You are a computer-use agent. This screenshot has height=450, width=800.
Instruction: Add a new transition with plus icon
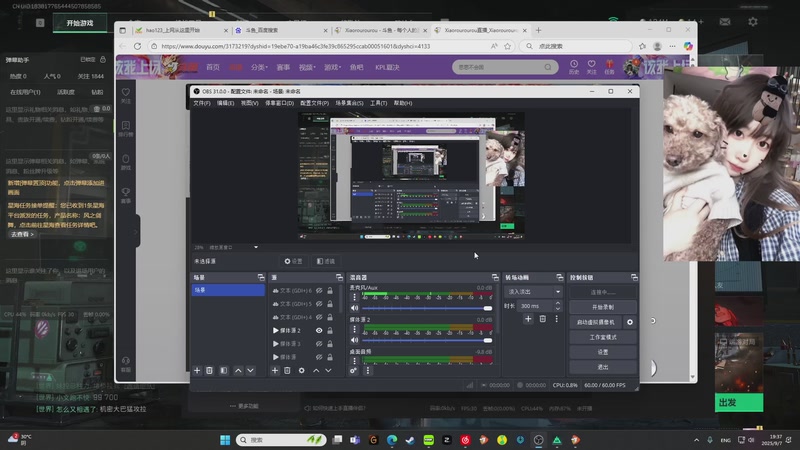click(528, 319)
